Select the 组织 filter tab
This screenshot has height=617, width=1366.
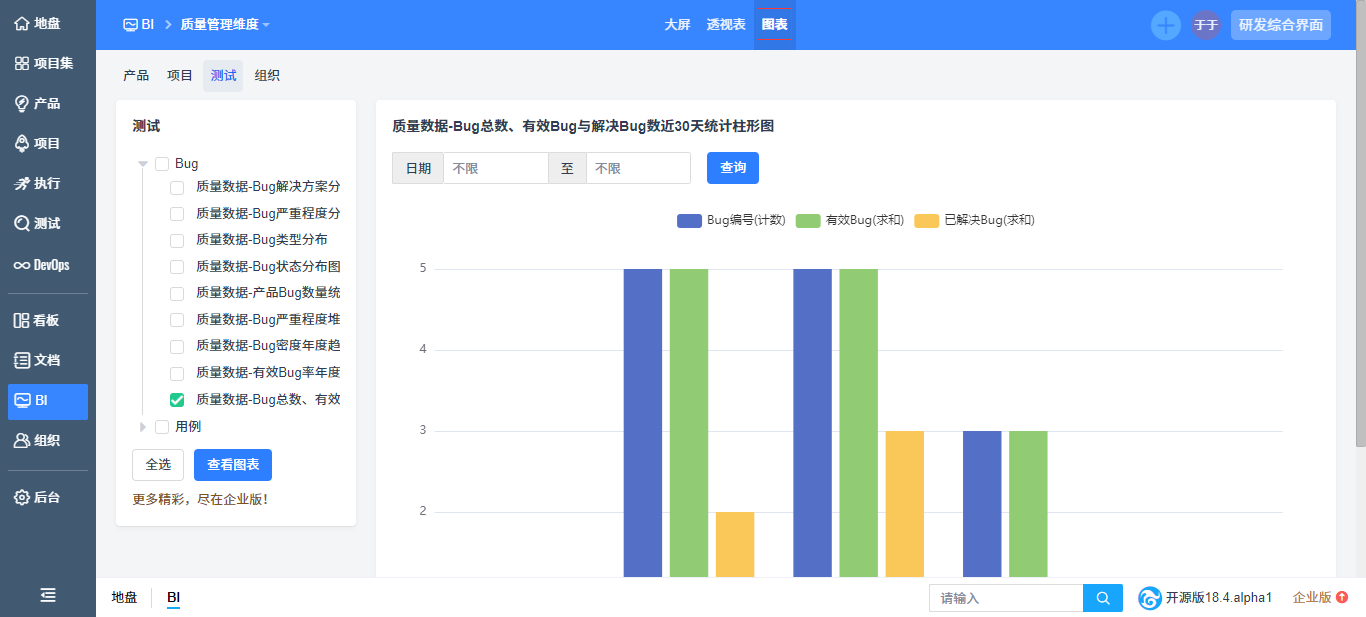tap(268, 75)
